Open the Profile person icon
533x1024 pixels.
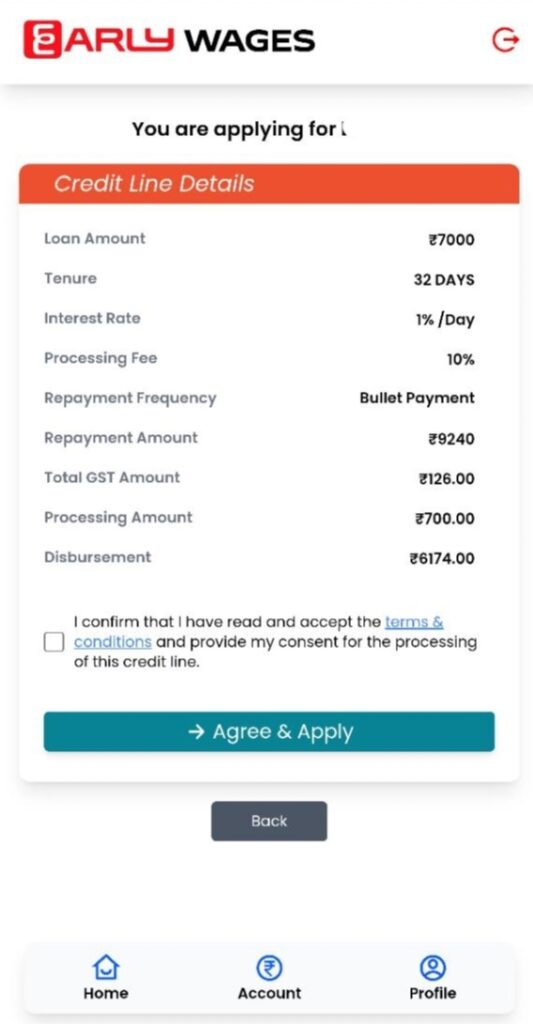click(x=432, y=967)
